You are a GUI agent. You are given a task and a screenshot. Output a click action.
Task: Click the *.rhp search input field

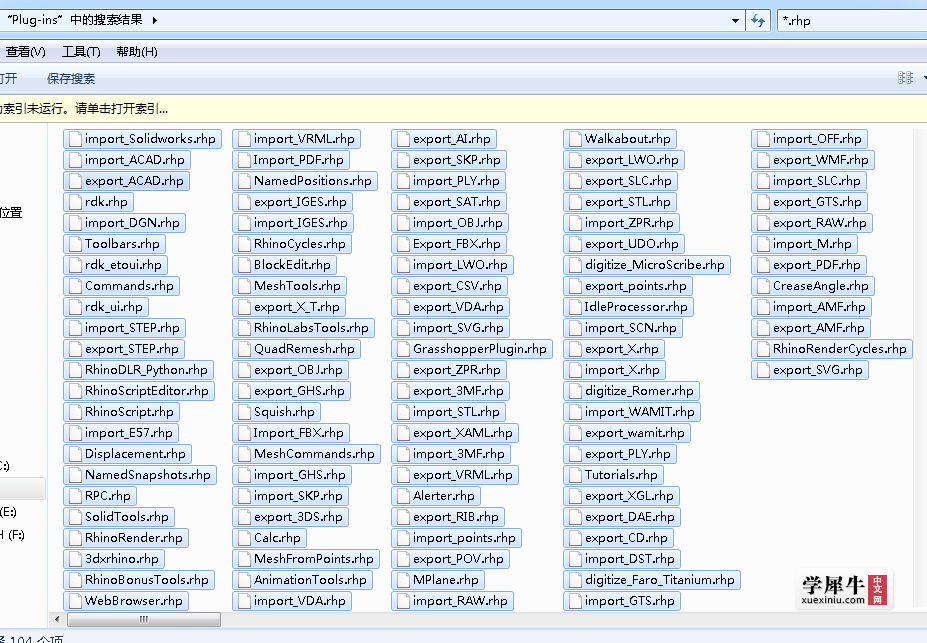pos(852,21)
